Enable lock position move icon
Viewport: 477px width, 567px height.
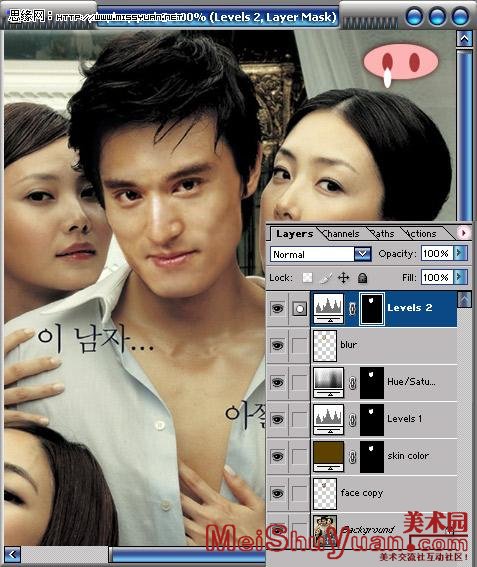344,278
